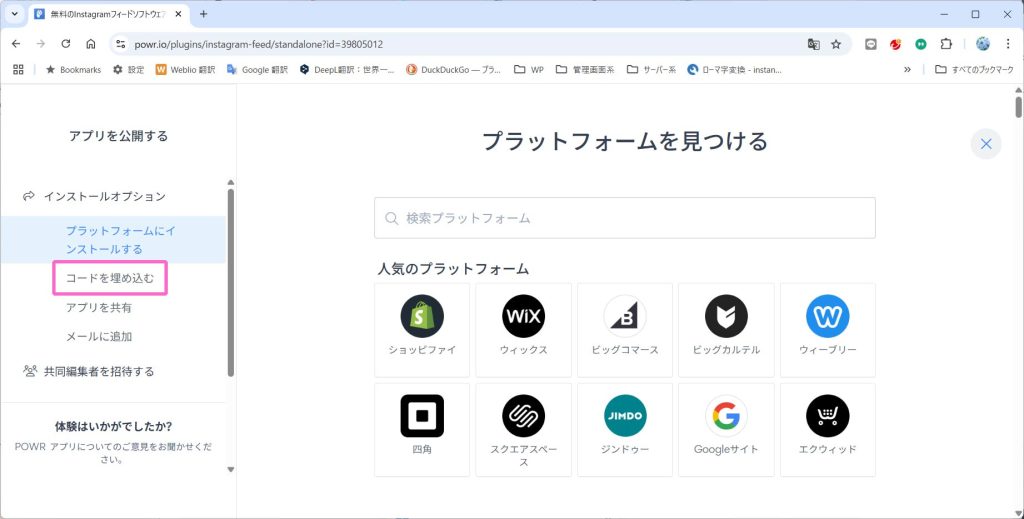The height and width of the screenshot is (519, 1024).
Task: Open the Weblio 翻訳 bookmark
Action: click(185, 69)
